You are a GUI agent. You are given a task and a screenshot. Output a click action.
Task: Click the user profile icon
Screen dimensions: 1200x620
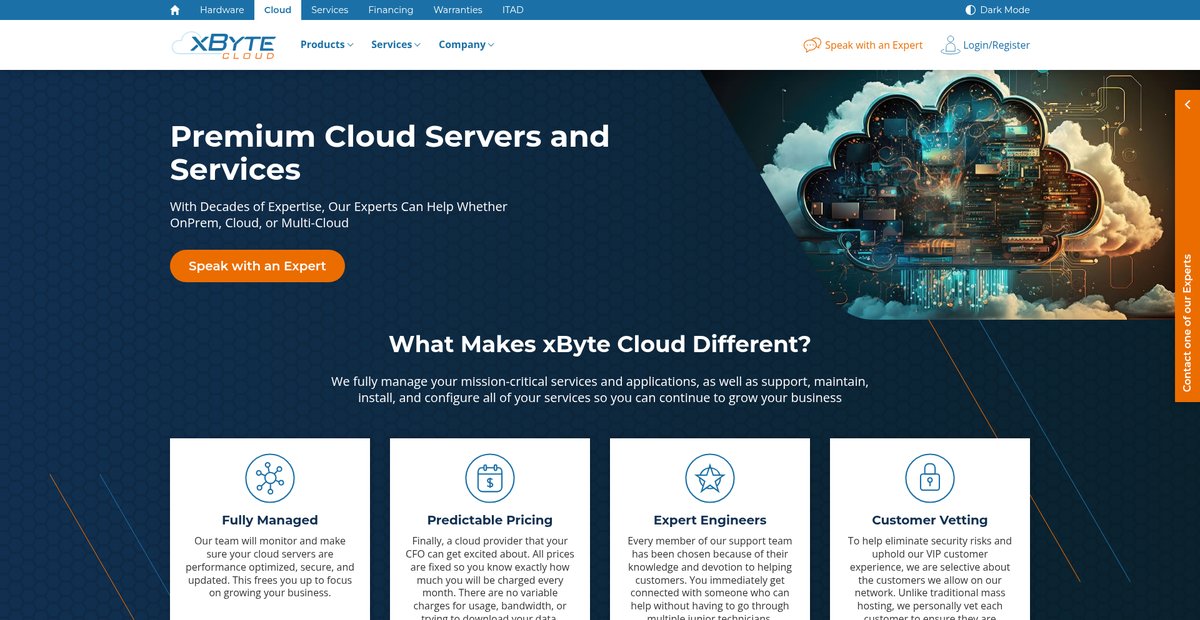tap(950, 45)
